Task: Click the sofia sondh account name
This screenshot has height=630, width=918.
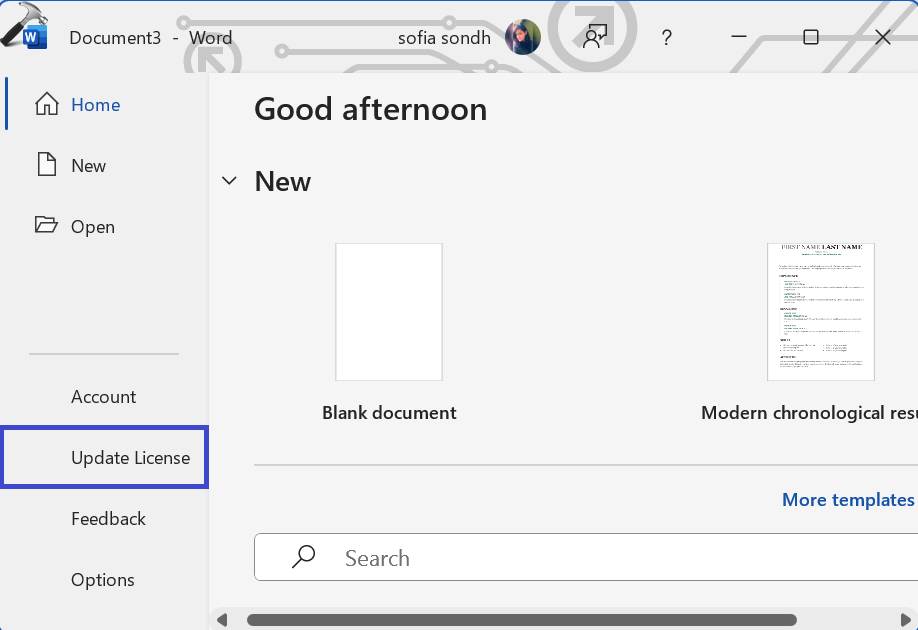Action: 444,38
